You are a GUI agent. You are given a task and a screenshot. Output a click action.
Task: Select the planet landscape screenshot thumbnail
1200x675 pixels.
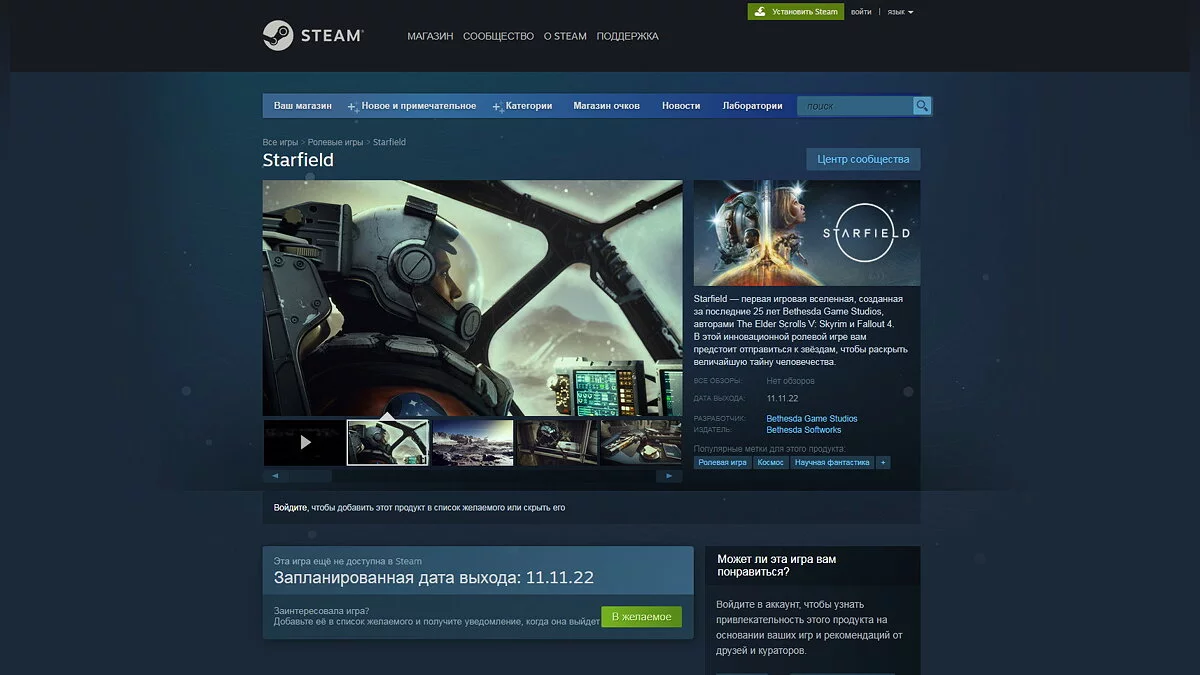472,442
